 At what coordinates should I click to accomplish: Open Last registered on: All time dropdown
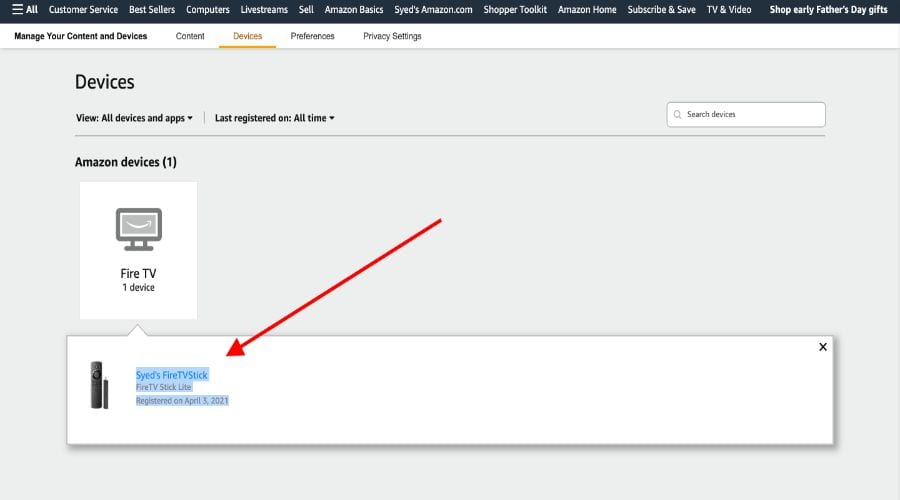[274, 118]
